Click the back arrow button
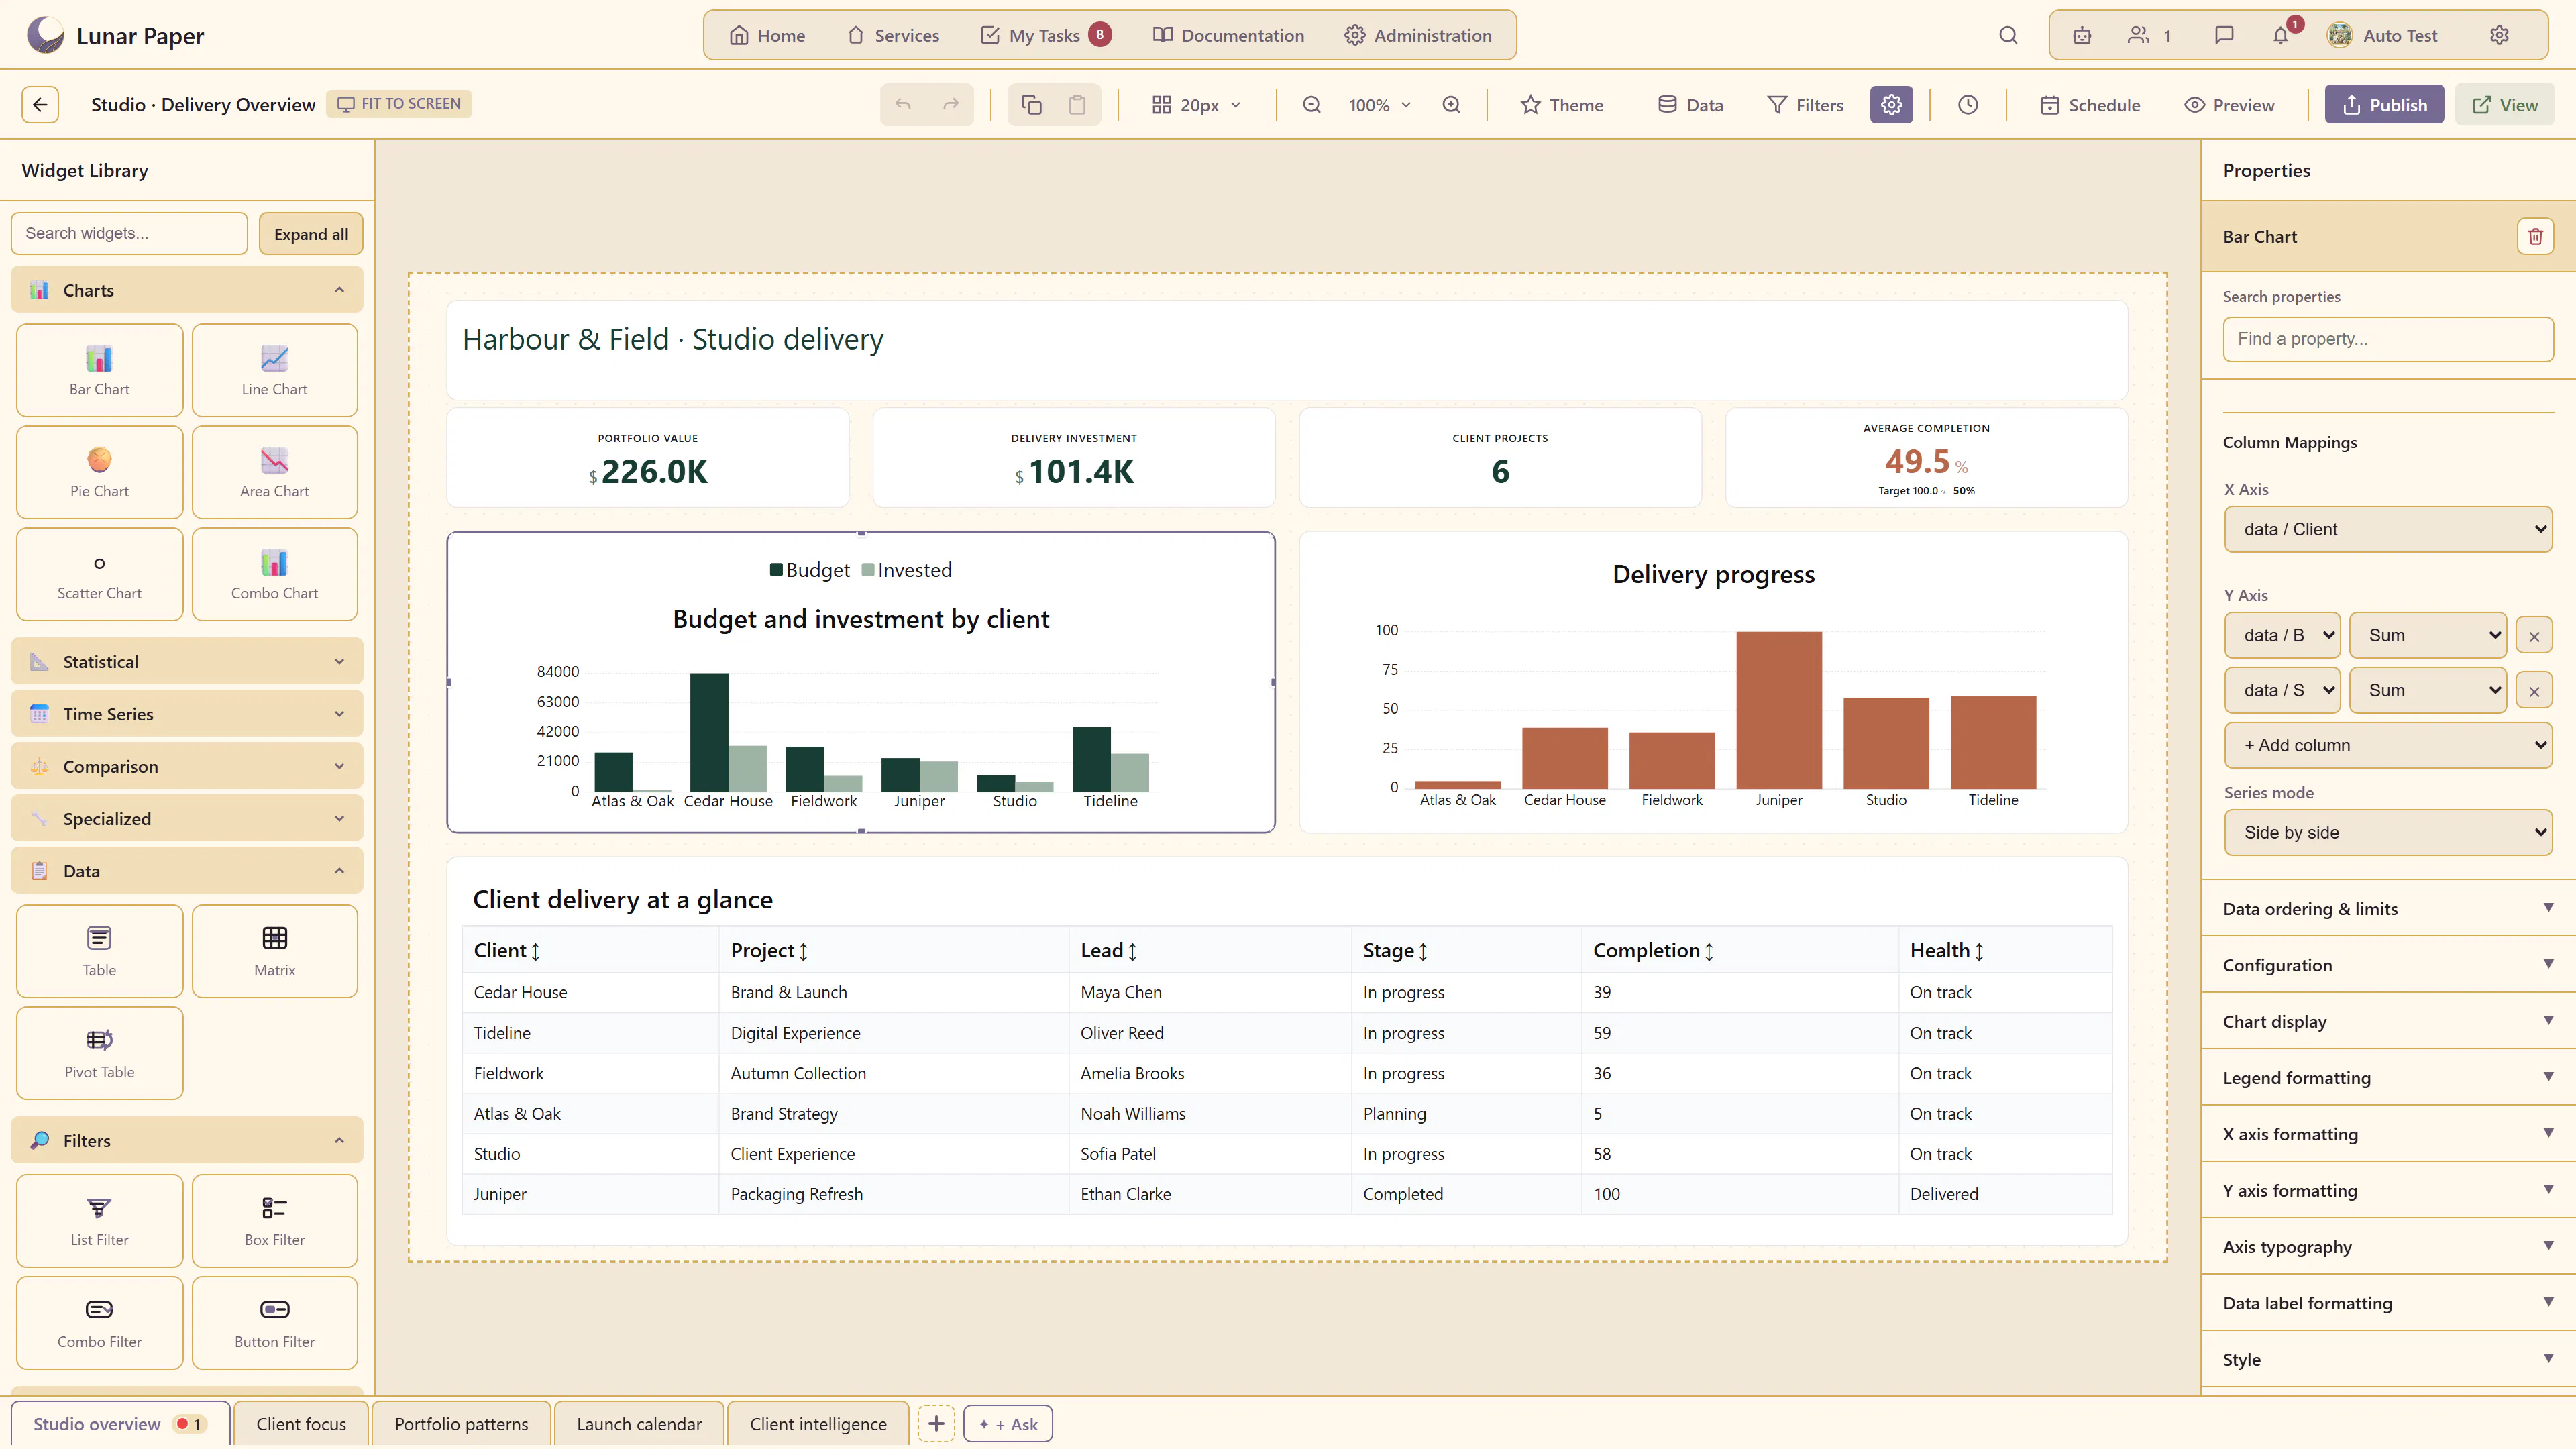The width and height of the screenshot is (2576, 1449). 40,104
